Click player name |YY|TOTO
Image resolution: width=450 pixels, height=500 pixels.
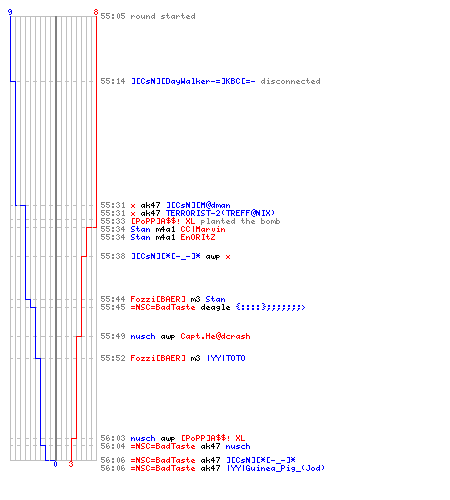tap(226, 358)
